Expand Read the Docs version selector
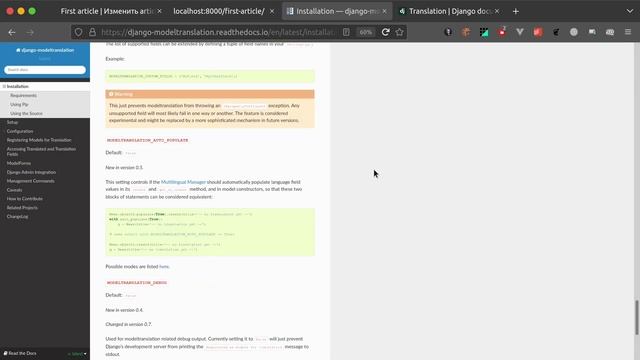The image size is (640, 360). click(45, 353)
